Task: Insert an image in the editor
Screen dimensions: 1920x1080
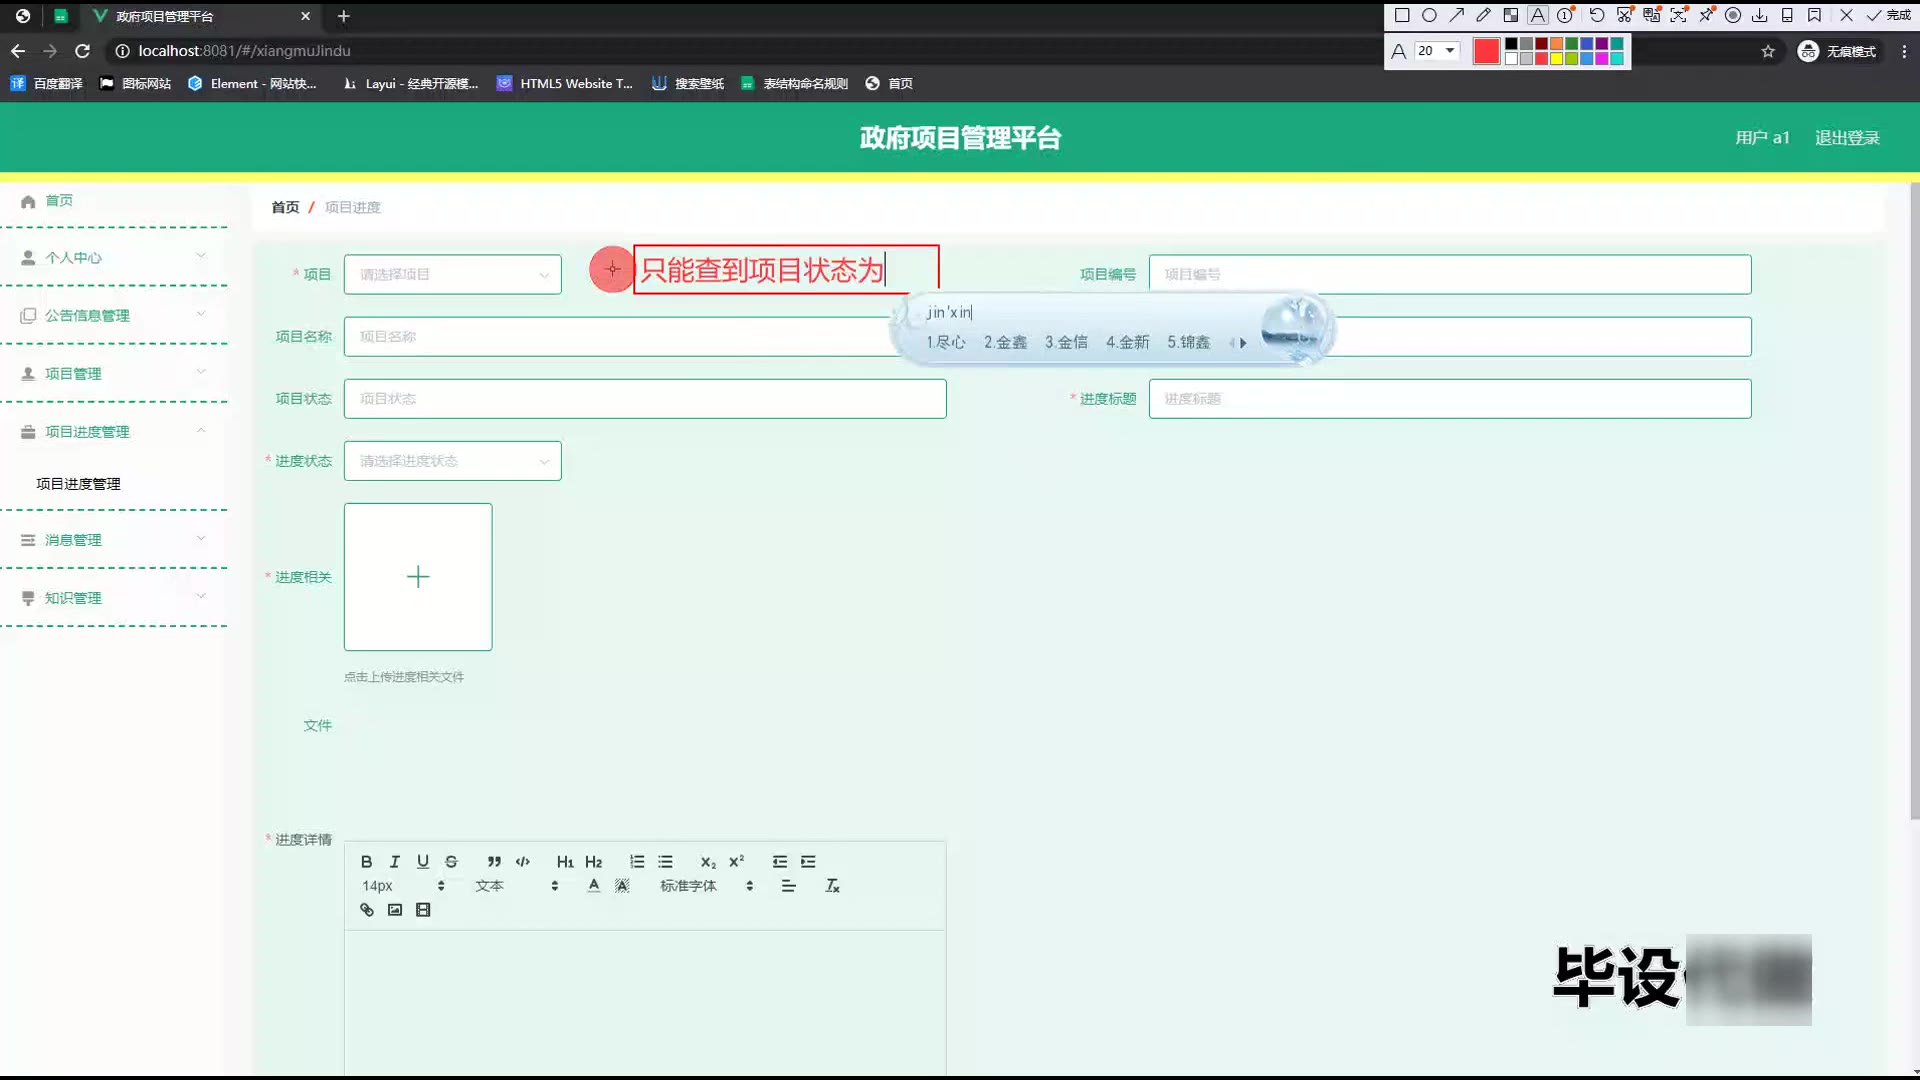Action: point(394,909)
